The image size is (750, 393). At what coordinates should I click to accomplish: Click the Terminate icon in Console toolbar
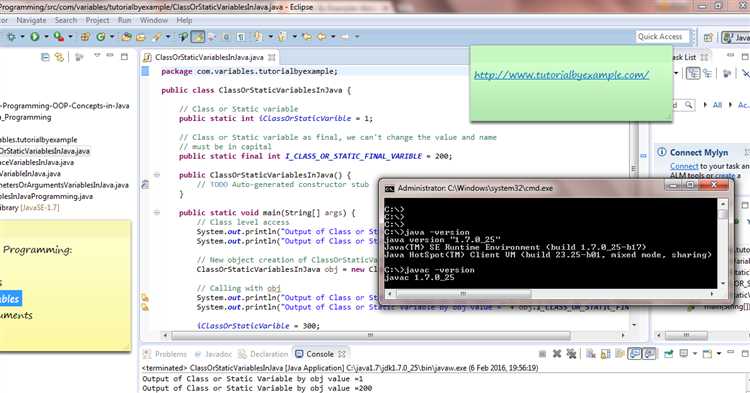tap(542, 354)
